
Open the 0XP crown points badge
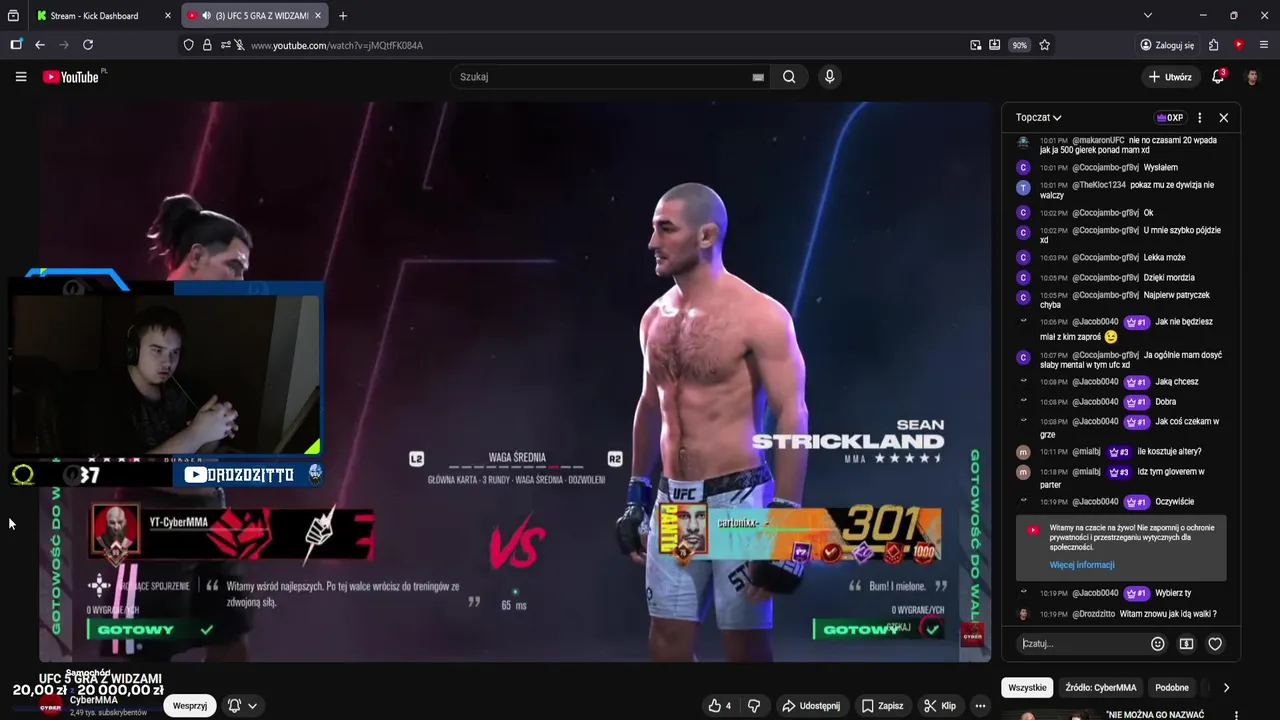[1170, 118]
